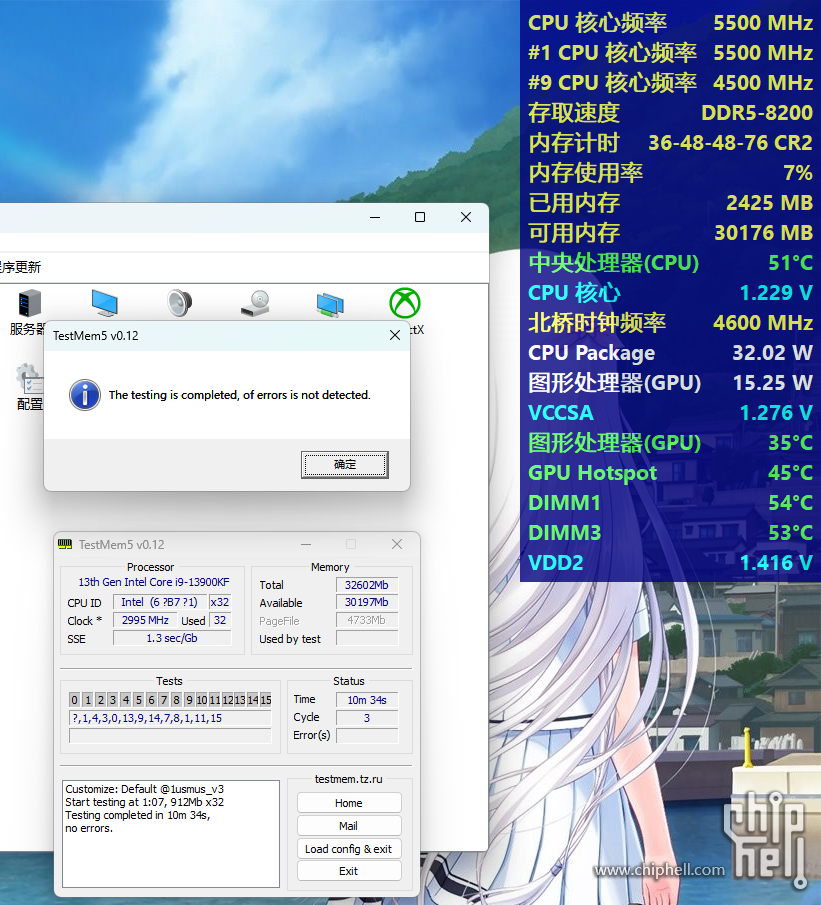The width and height of the screenshot is (821, 905).
Task: Click the GPU Hotspot 45°C reading
Action: [670, 473]
